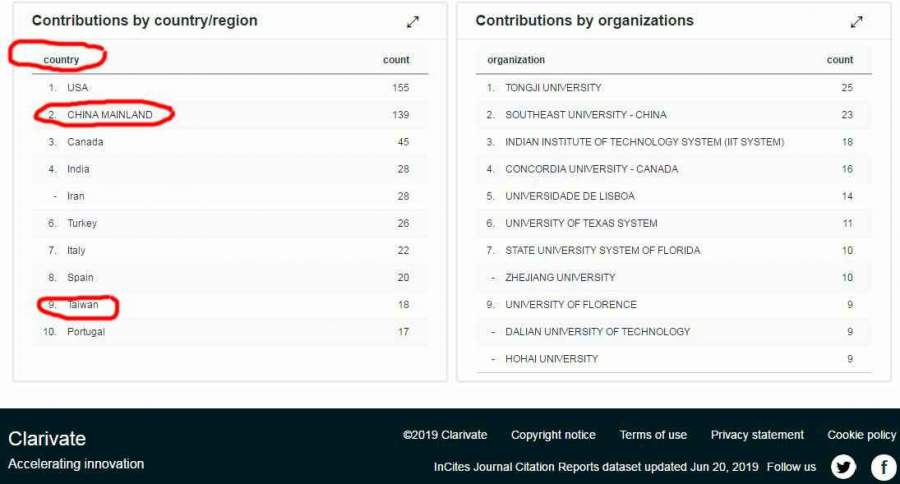The width and height of the screenshot is (900, 484).
Task: Expand the Contributions by country/region panel
Action: (x=413, y=22)
